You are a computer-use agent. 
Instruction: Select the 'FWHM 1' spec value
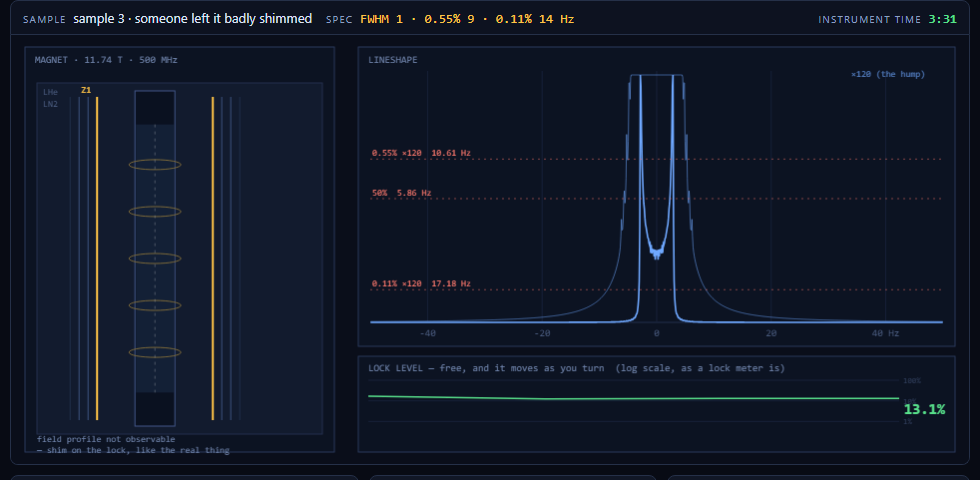tap(381, 19)
